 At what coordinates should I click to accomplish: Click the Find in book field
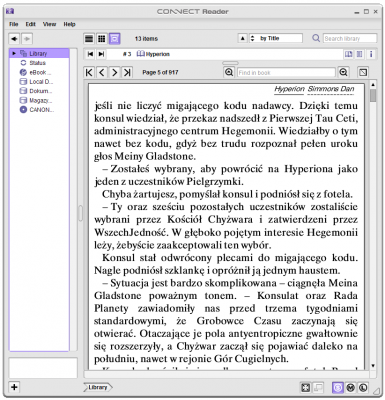coord(286,72)
